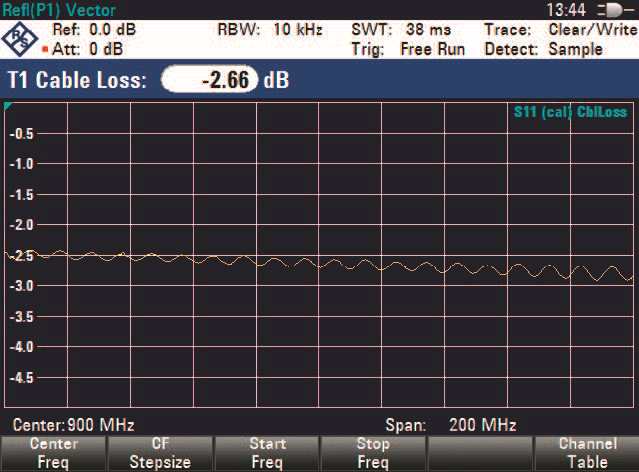The image size is (639, 472).
Task: Select the Ref: 0.0 dB setting
Action: click(x=94, y=29)
